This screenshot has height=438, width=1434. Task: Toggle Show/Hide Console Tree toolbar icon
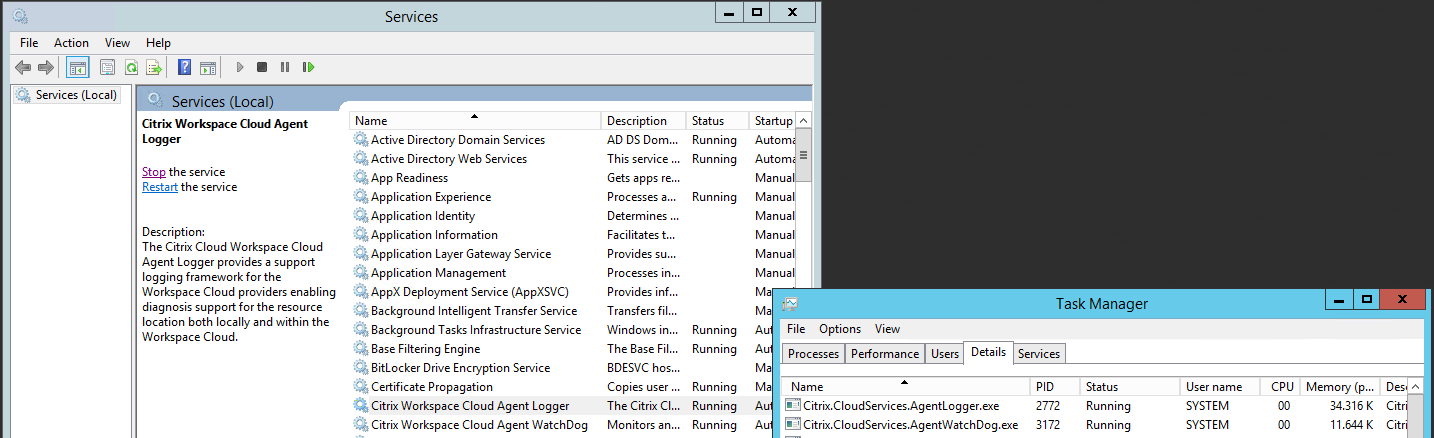[77, 67]
